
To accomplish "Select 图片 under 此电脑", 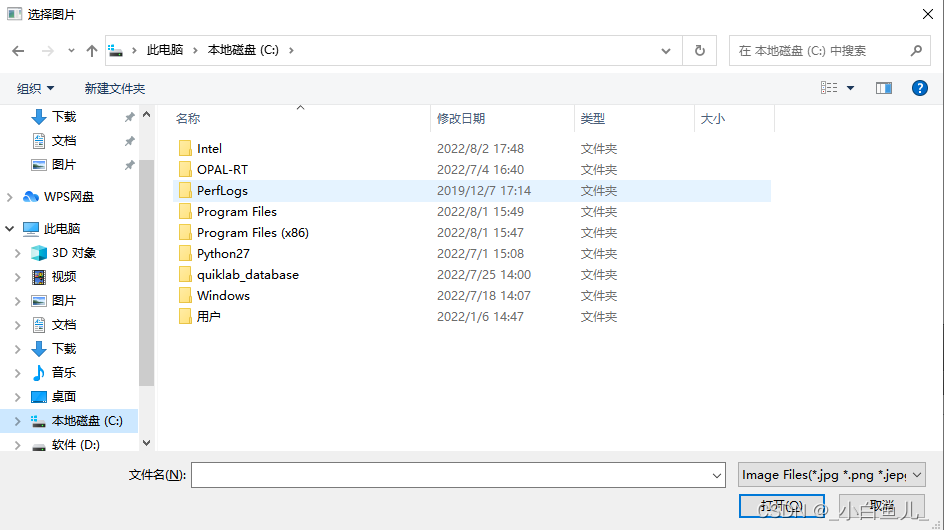I will click(64, 301).
